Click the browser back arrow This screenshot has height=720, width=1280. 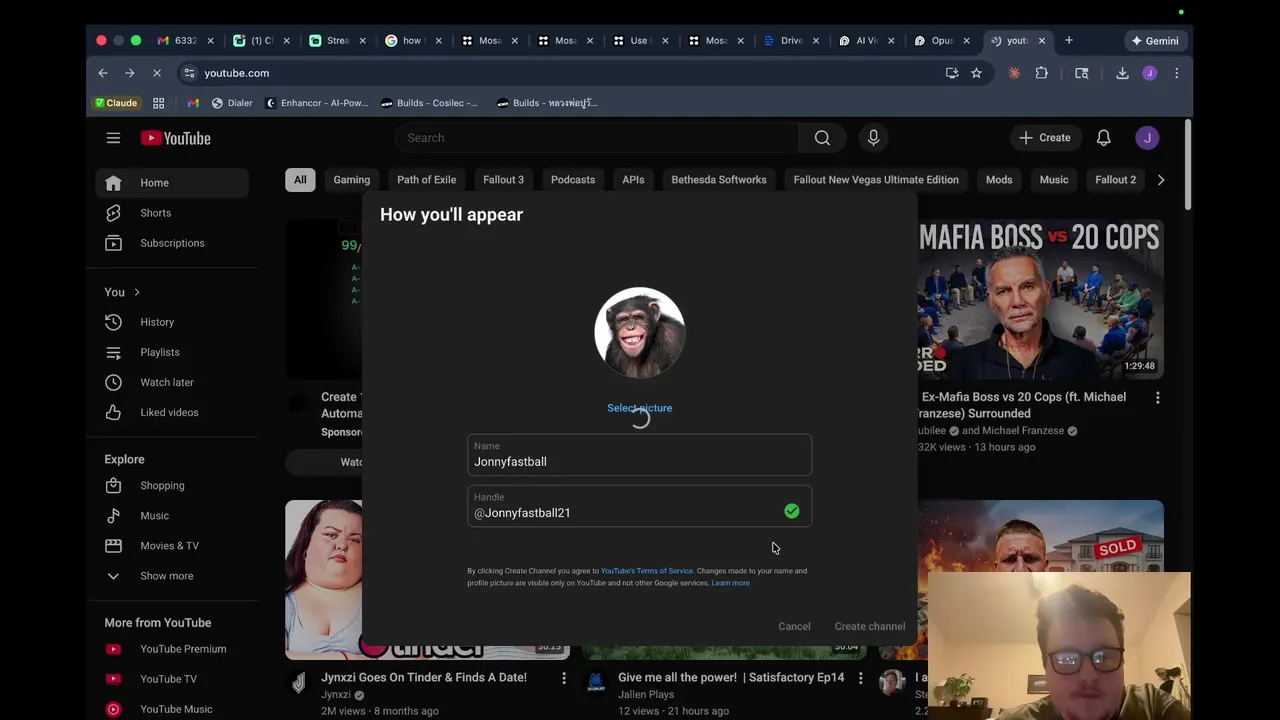[103, 73]
